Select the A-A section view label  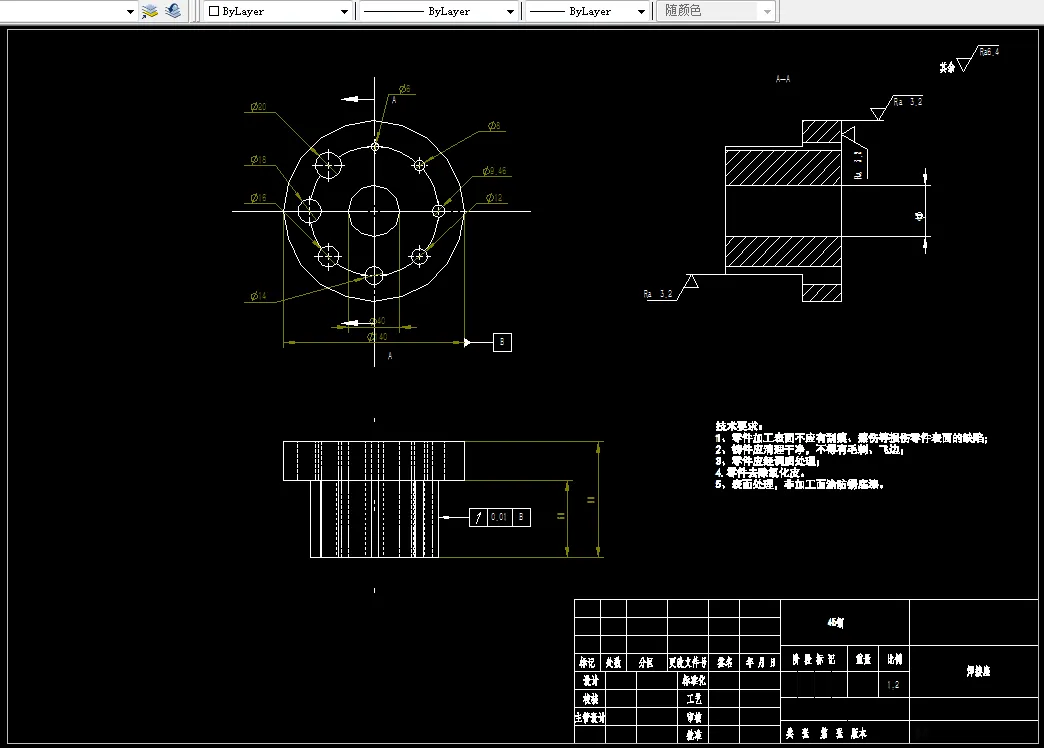pyautogui.click(x=783, y=79)
